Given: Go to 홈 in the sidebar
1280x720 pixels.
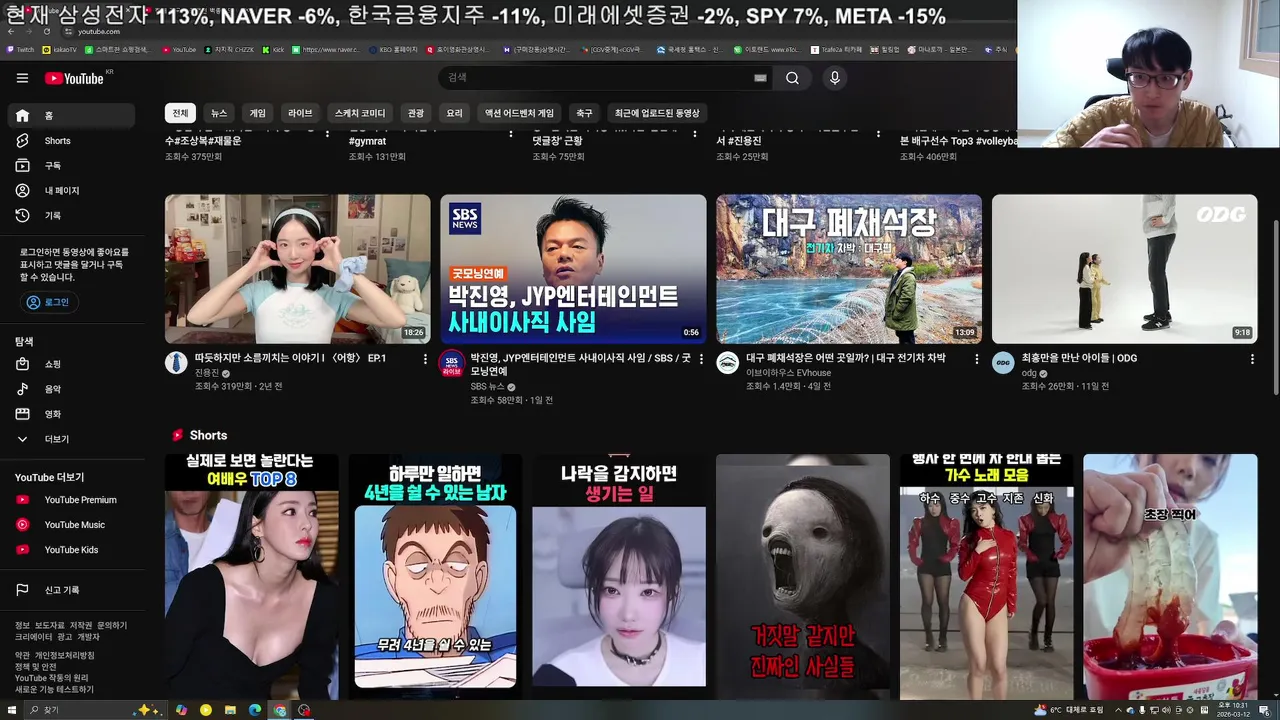Looking at the screenshot, I should 70,116.
